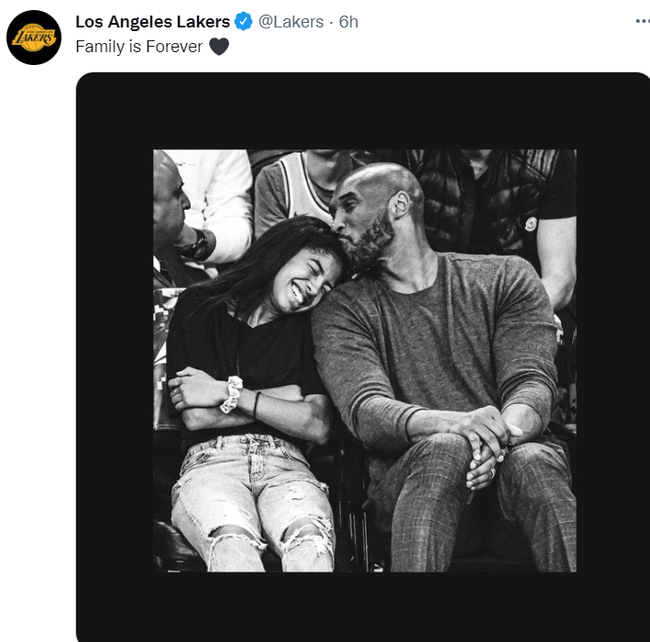The height and width of the screenshot is (642, 650).
Task: Open the tweet via the 6h timestamp
Action: pos(349,22)
